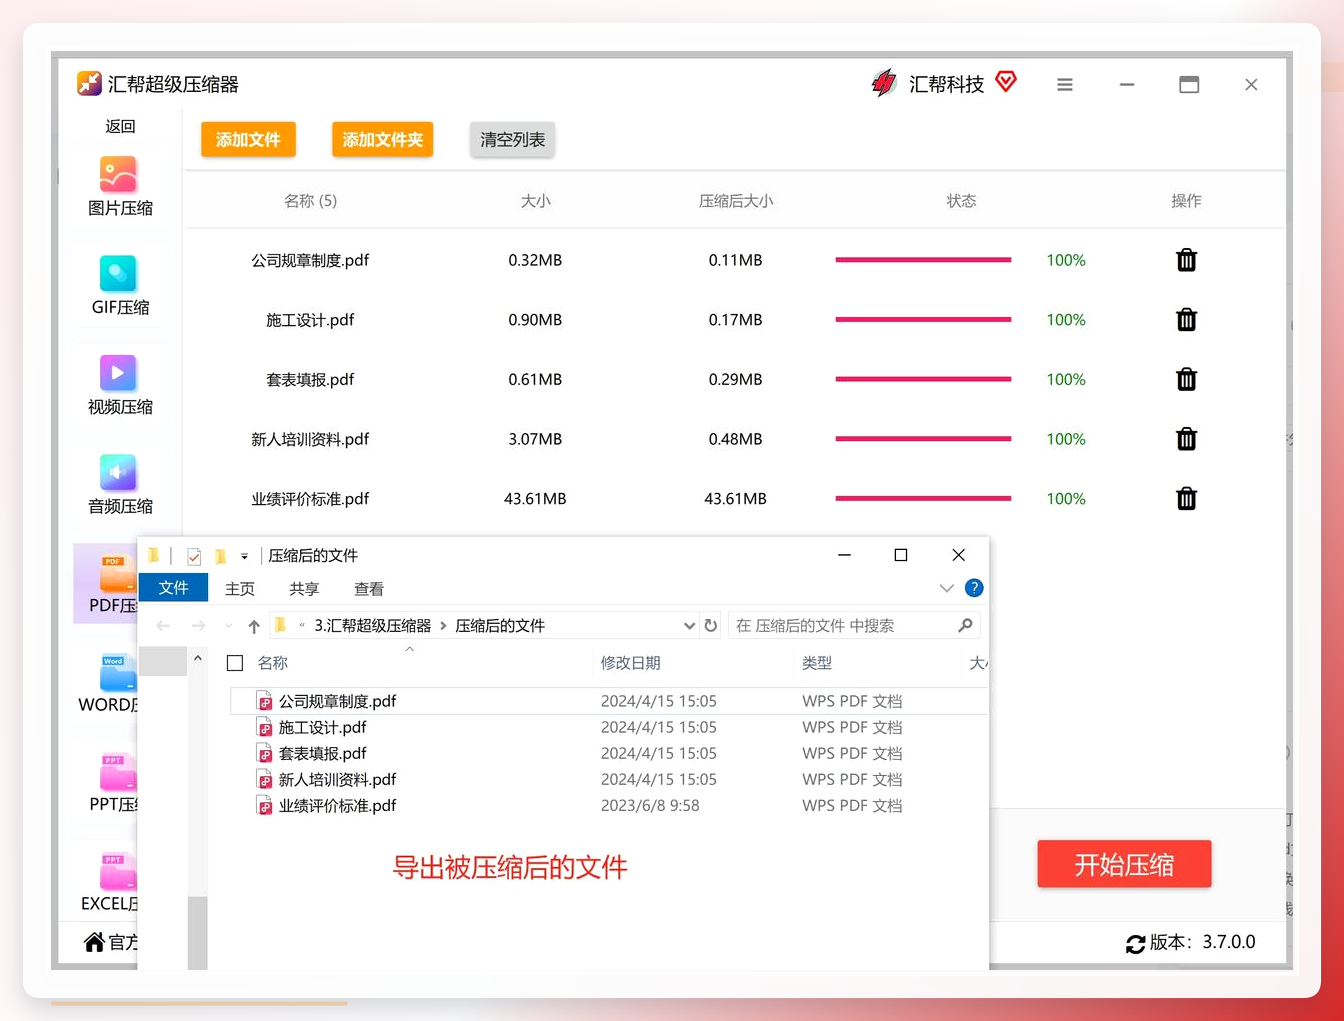Toggle the checkmark icon in Explorer quick access toolbar

194,556
